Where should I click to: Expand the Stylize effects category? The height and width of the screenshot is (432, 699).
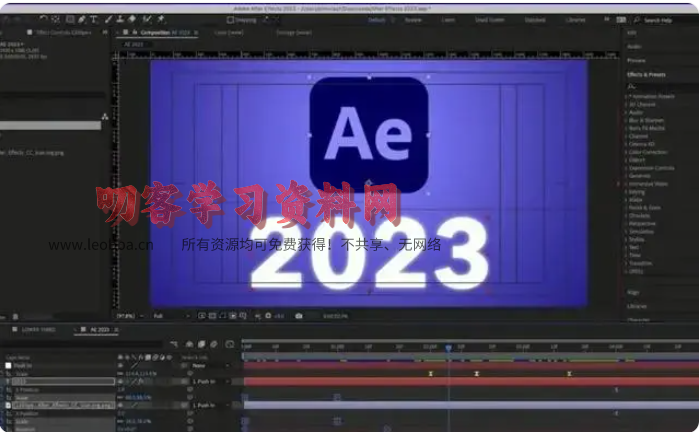[x=626, y=239]
